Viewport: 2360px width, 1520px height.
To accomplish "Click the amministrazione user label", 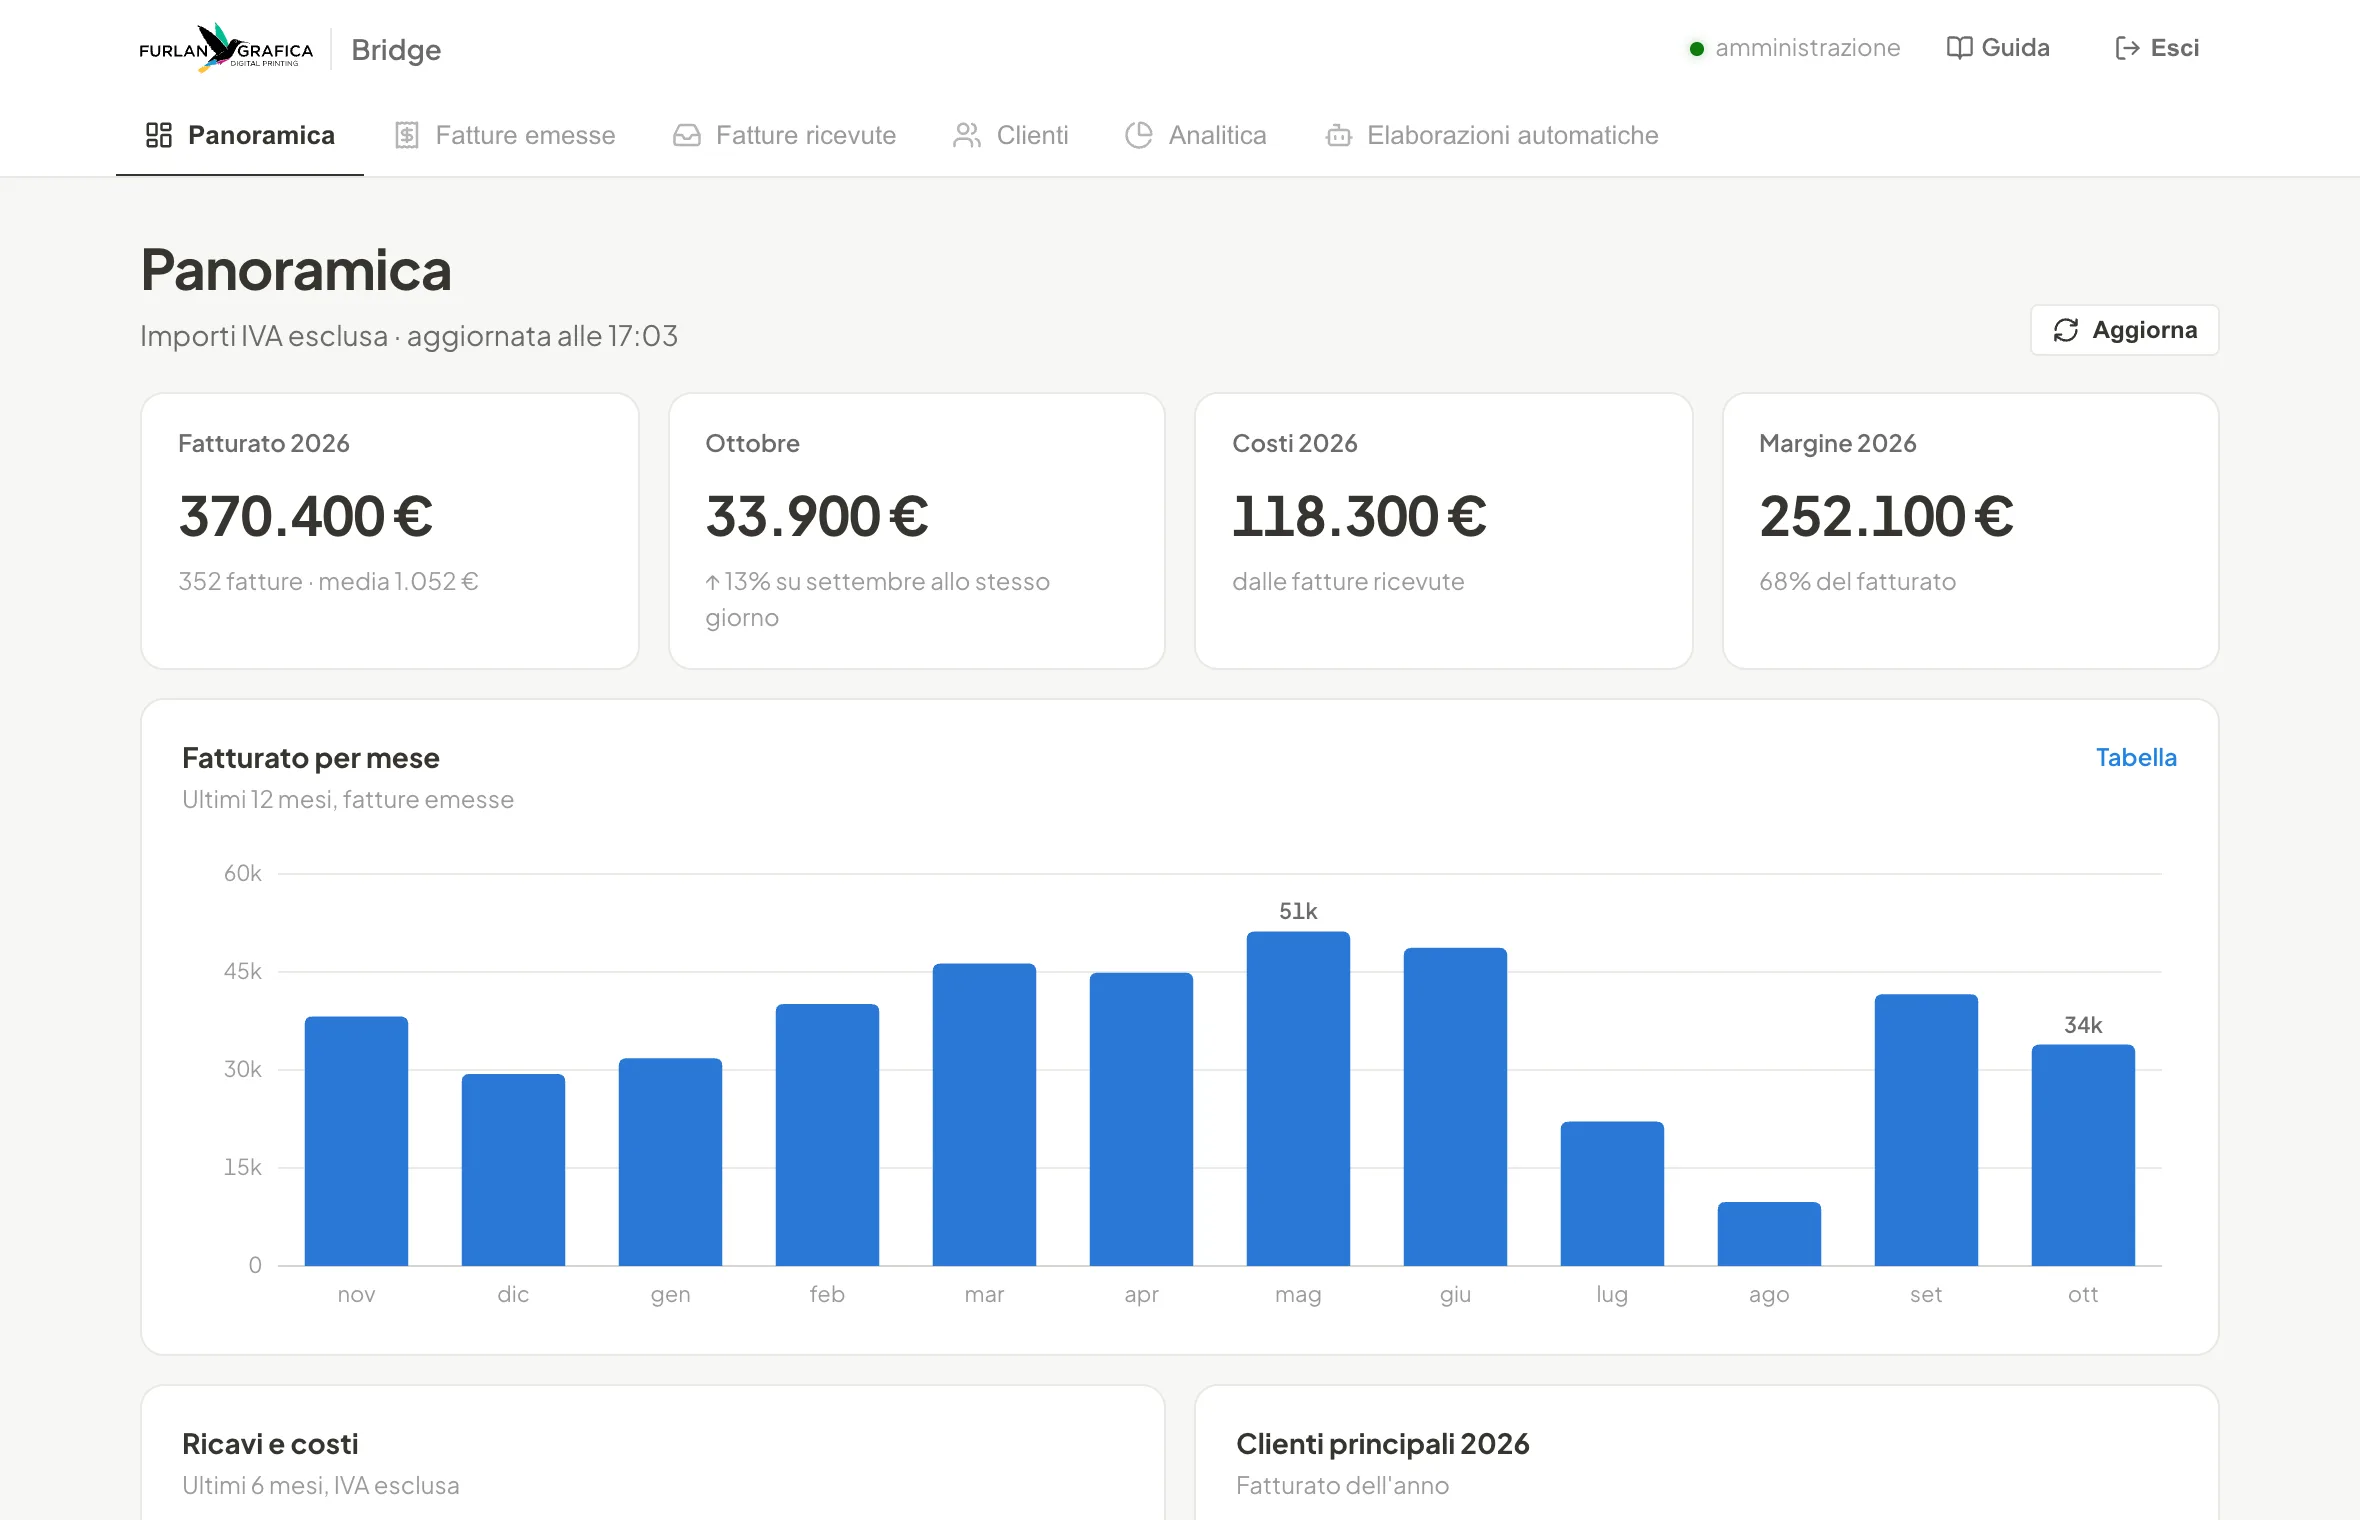I will (1808, 48).
